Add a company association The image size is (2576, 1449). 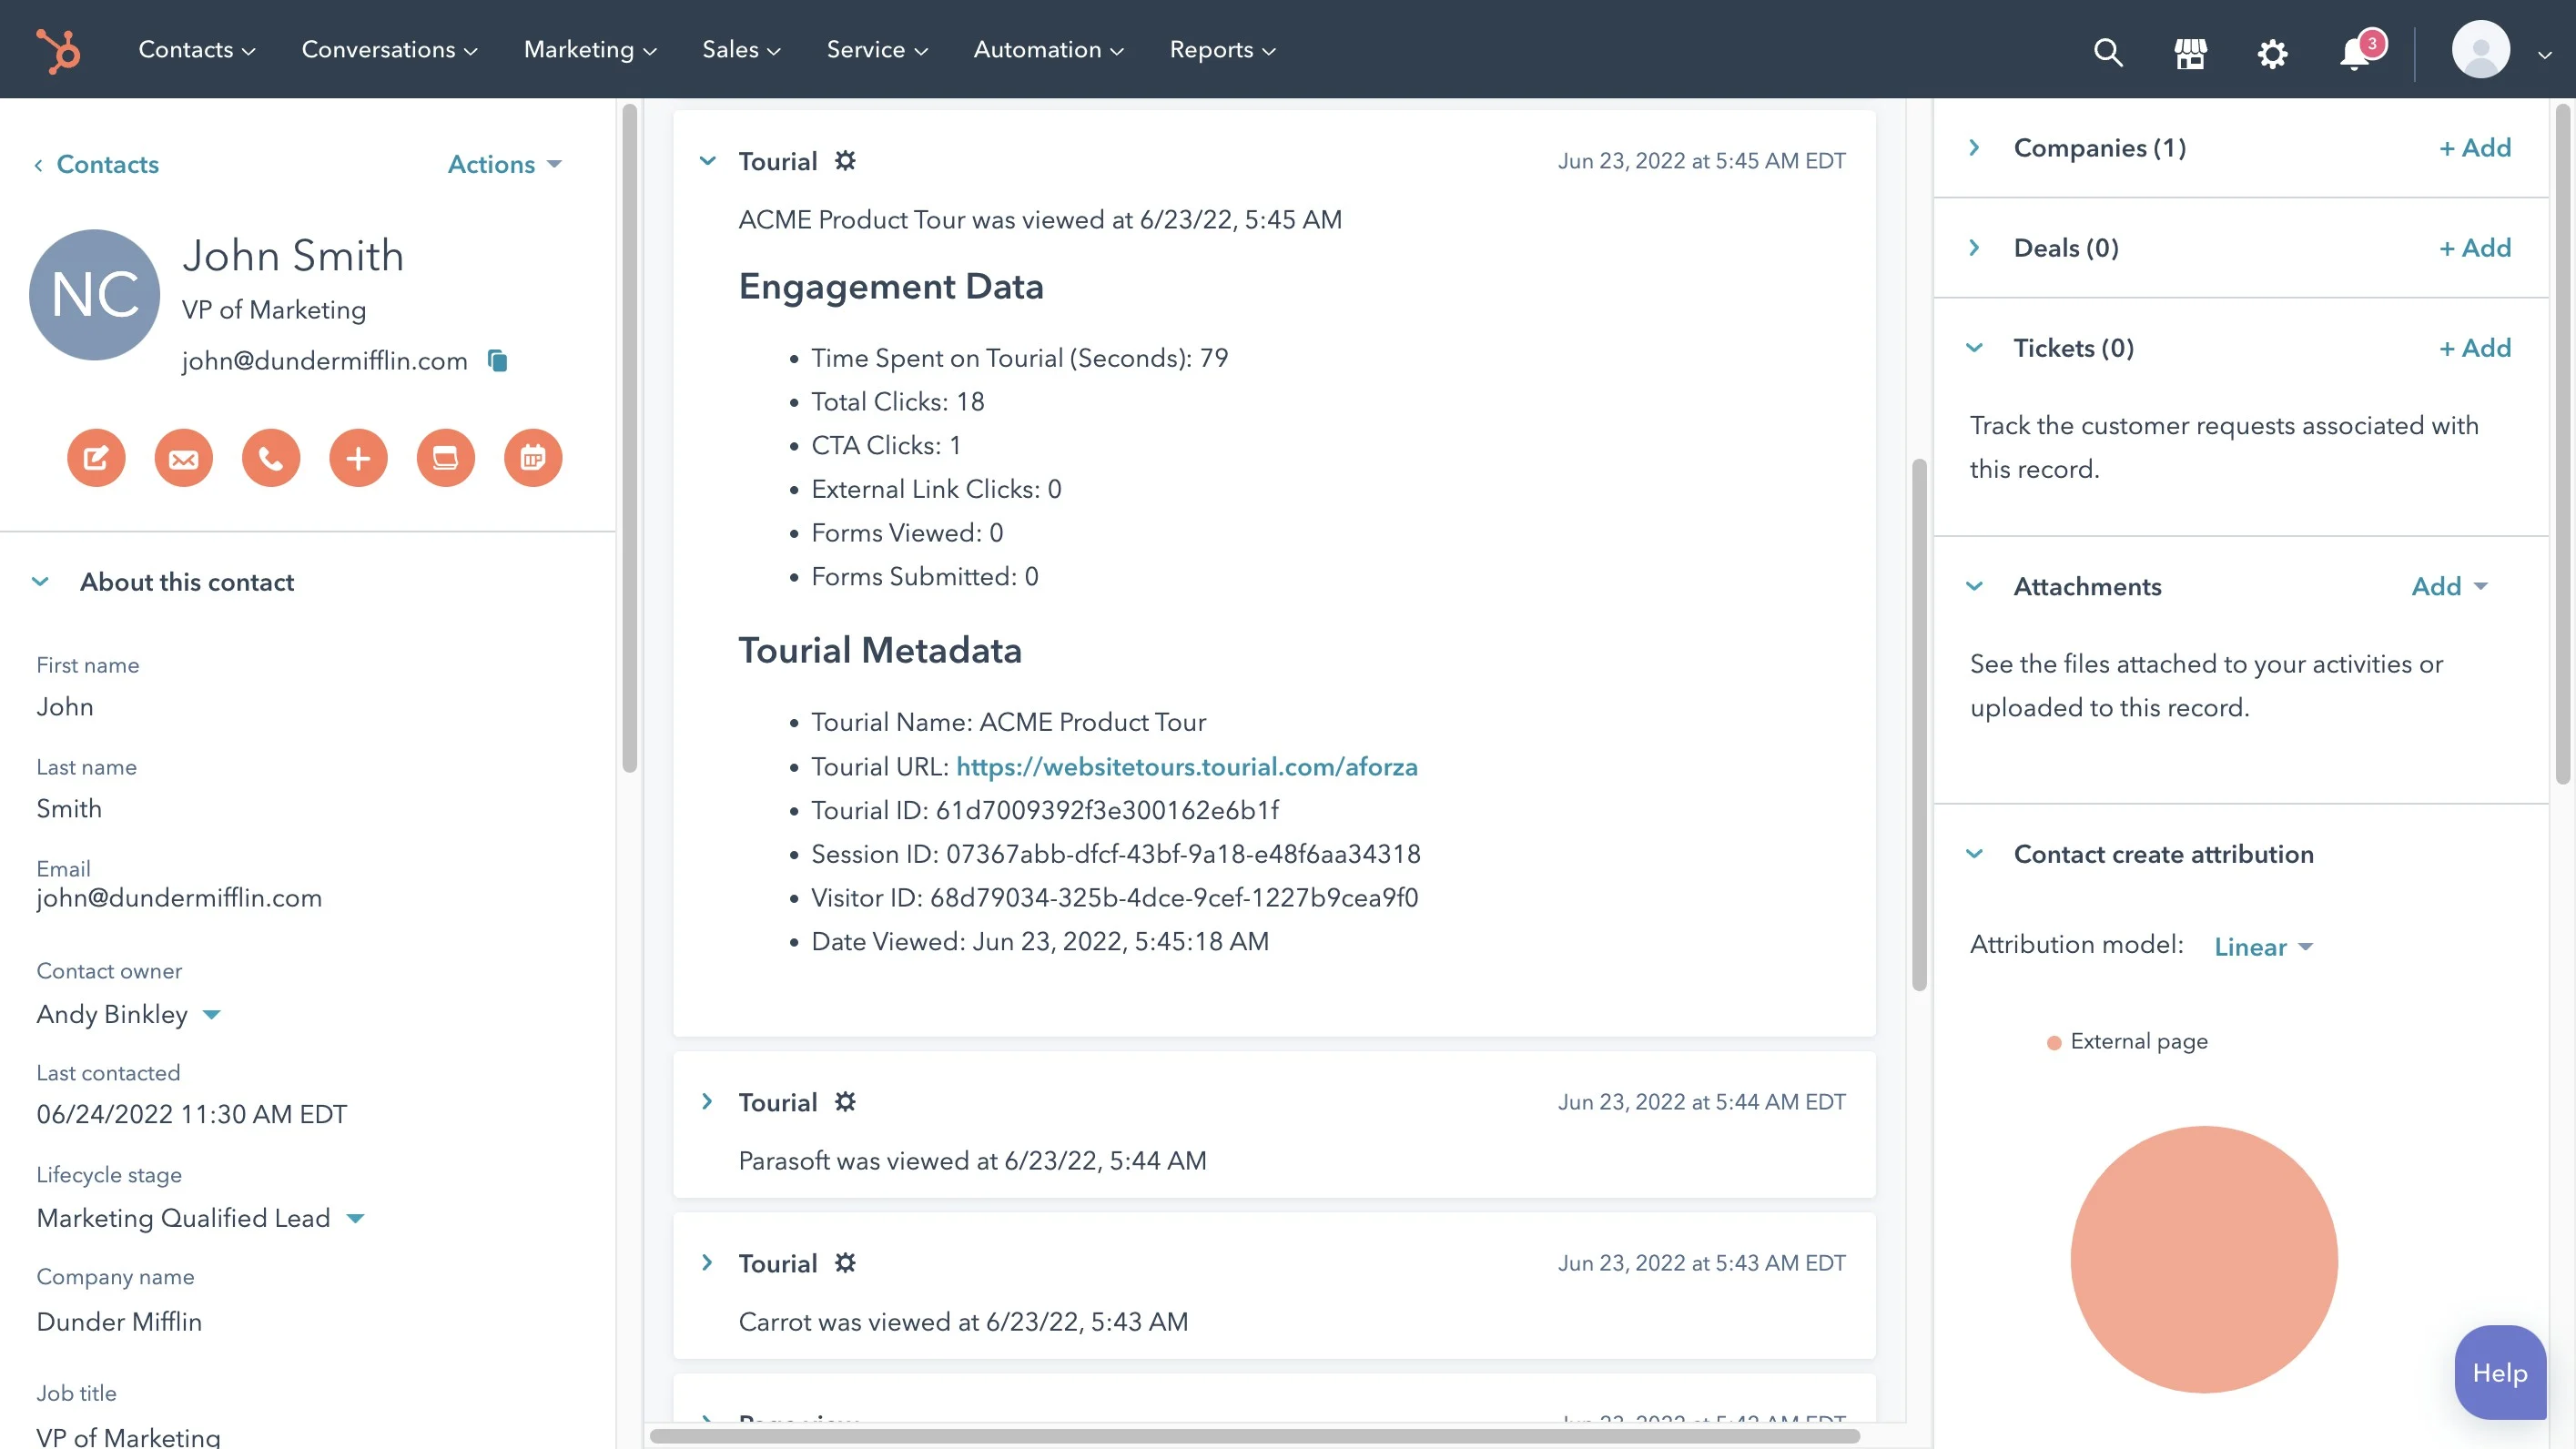coord(2475,147)
